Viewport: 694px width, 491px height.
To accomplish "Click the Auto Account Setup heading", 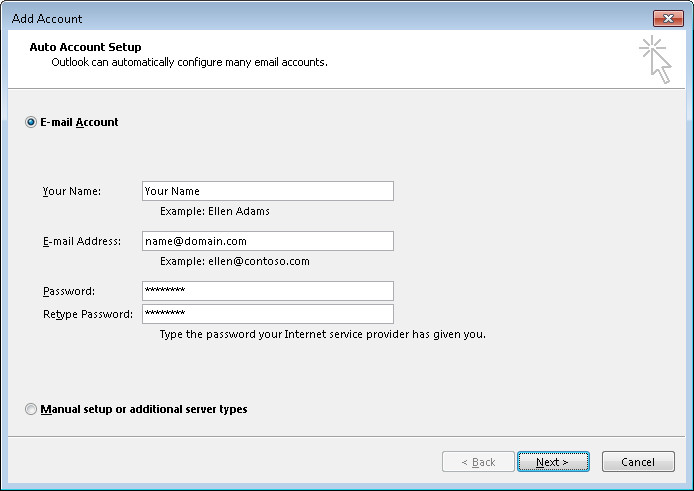I will click(x=85, y=47).
